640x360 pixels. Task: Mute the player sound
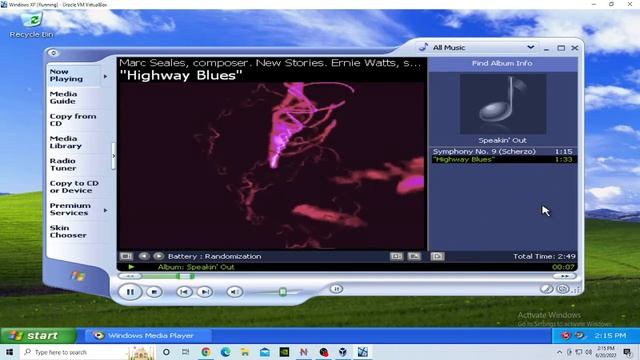(234, 292)
